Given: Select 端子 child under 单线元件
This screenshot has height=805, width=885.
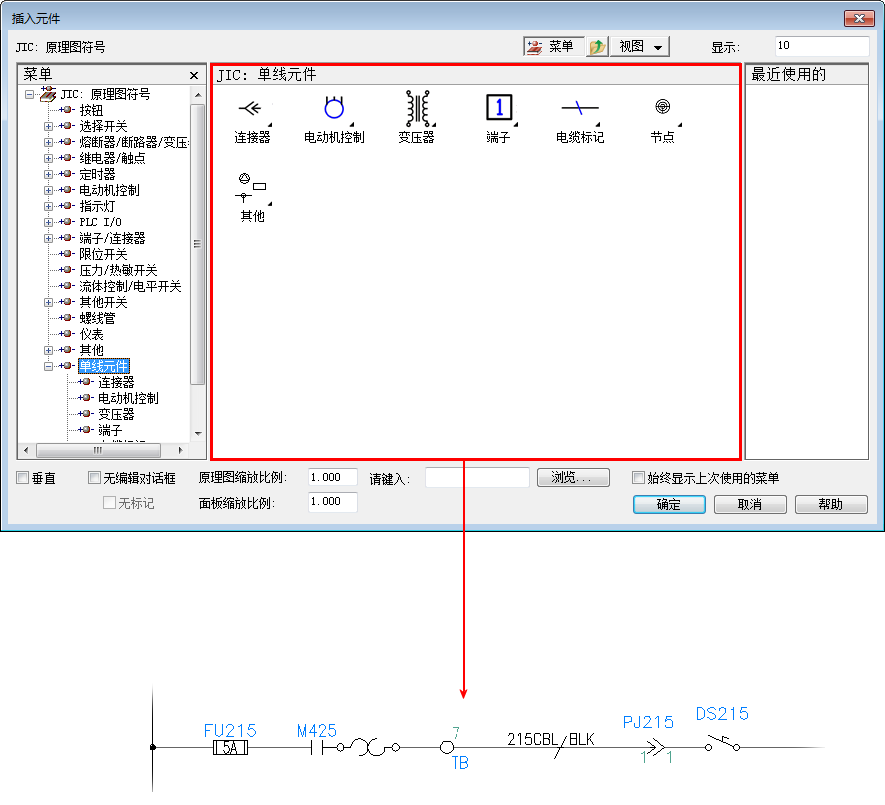Looking at the screenshot, I should point(110,430).
